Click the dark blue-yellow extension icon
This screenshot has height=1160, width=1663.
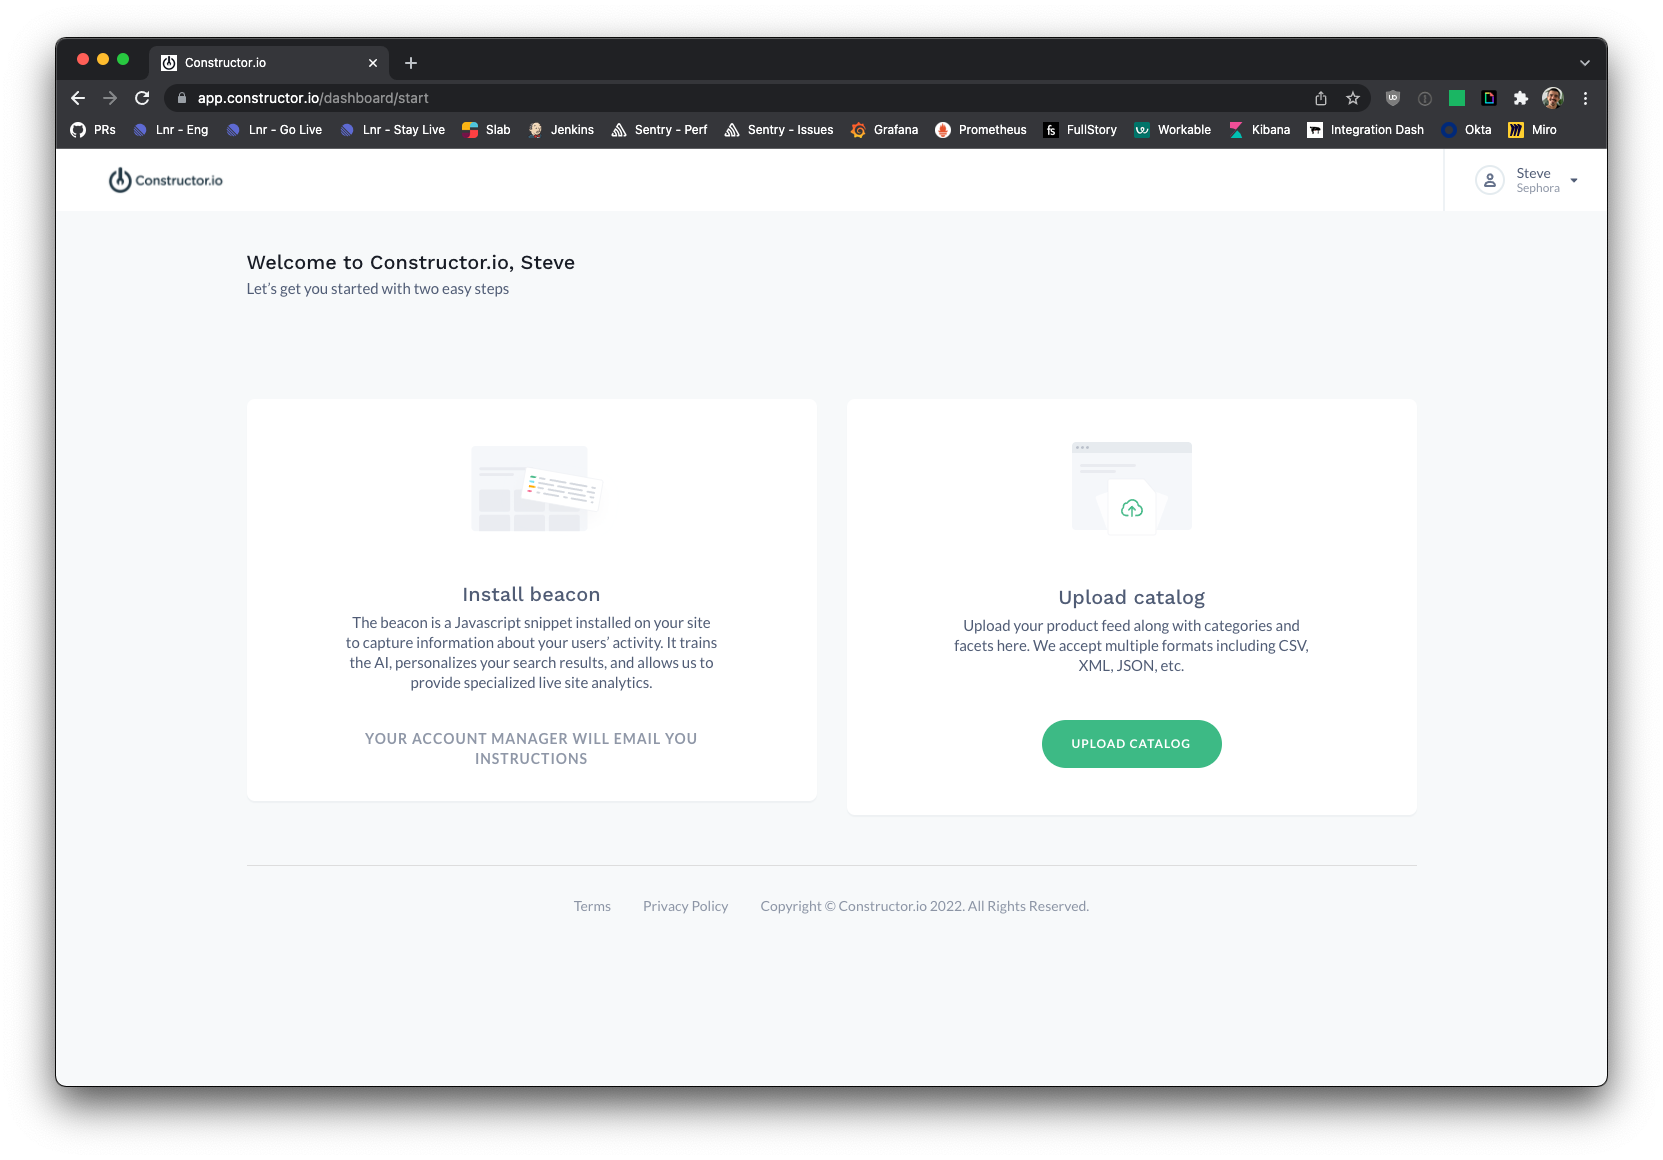pos(1488,98)
